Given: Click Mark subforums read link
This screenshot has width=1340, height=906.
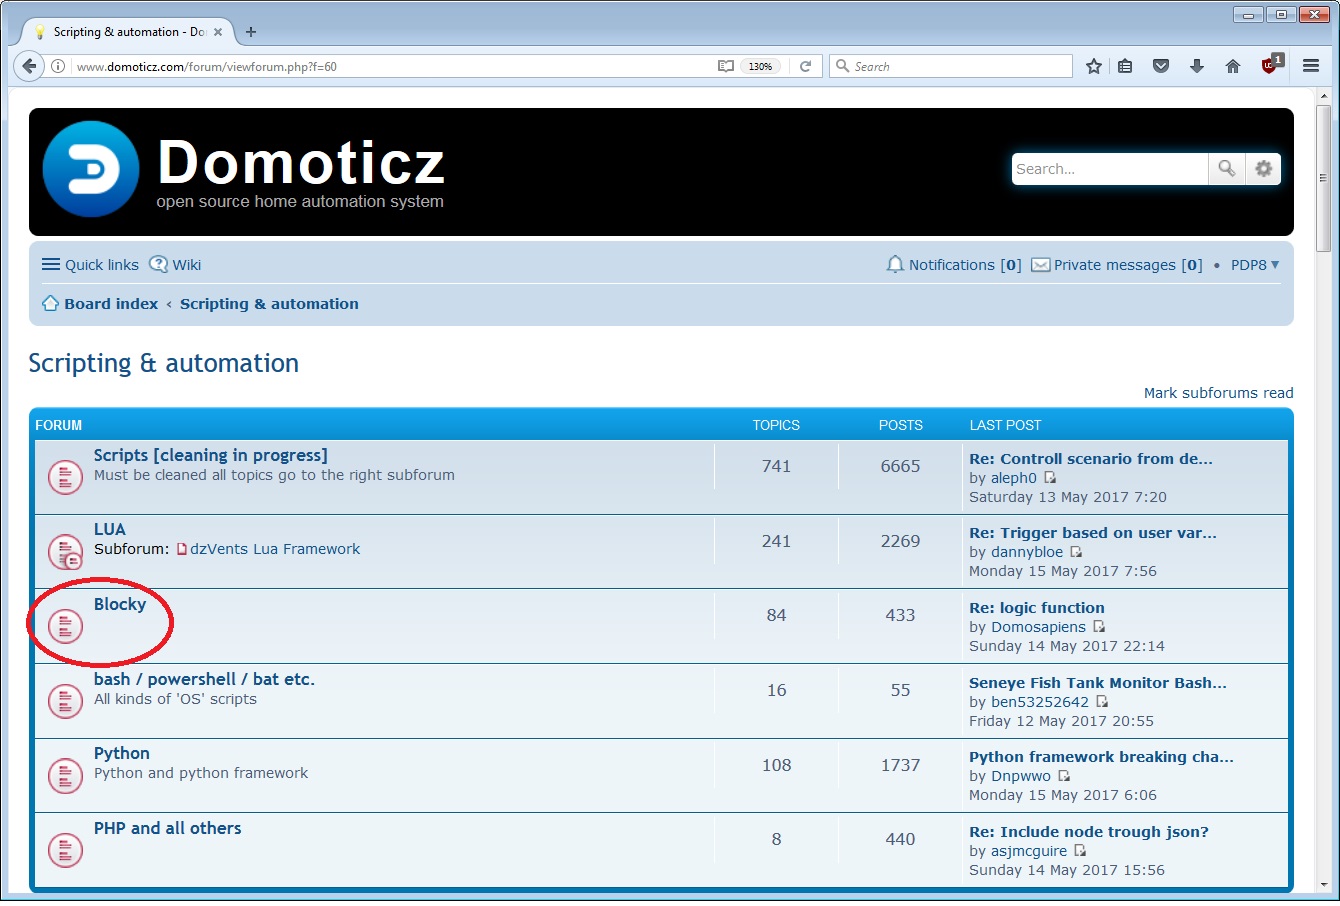Looking at the screenshot, I should click(1219, 393).
